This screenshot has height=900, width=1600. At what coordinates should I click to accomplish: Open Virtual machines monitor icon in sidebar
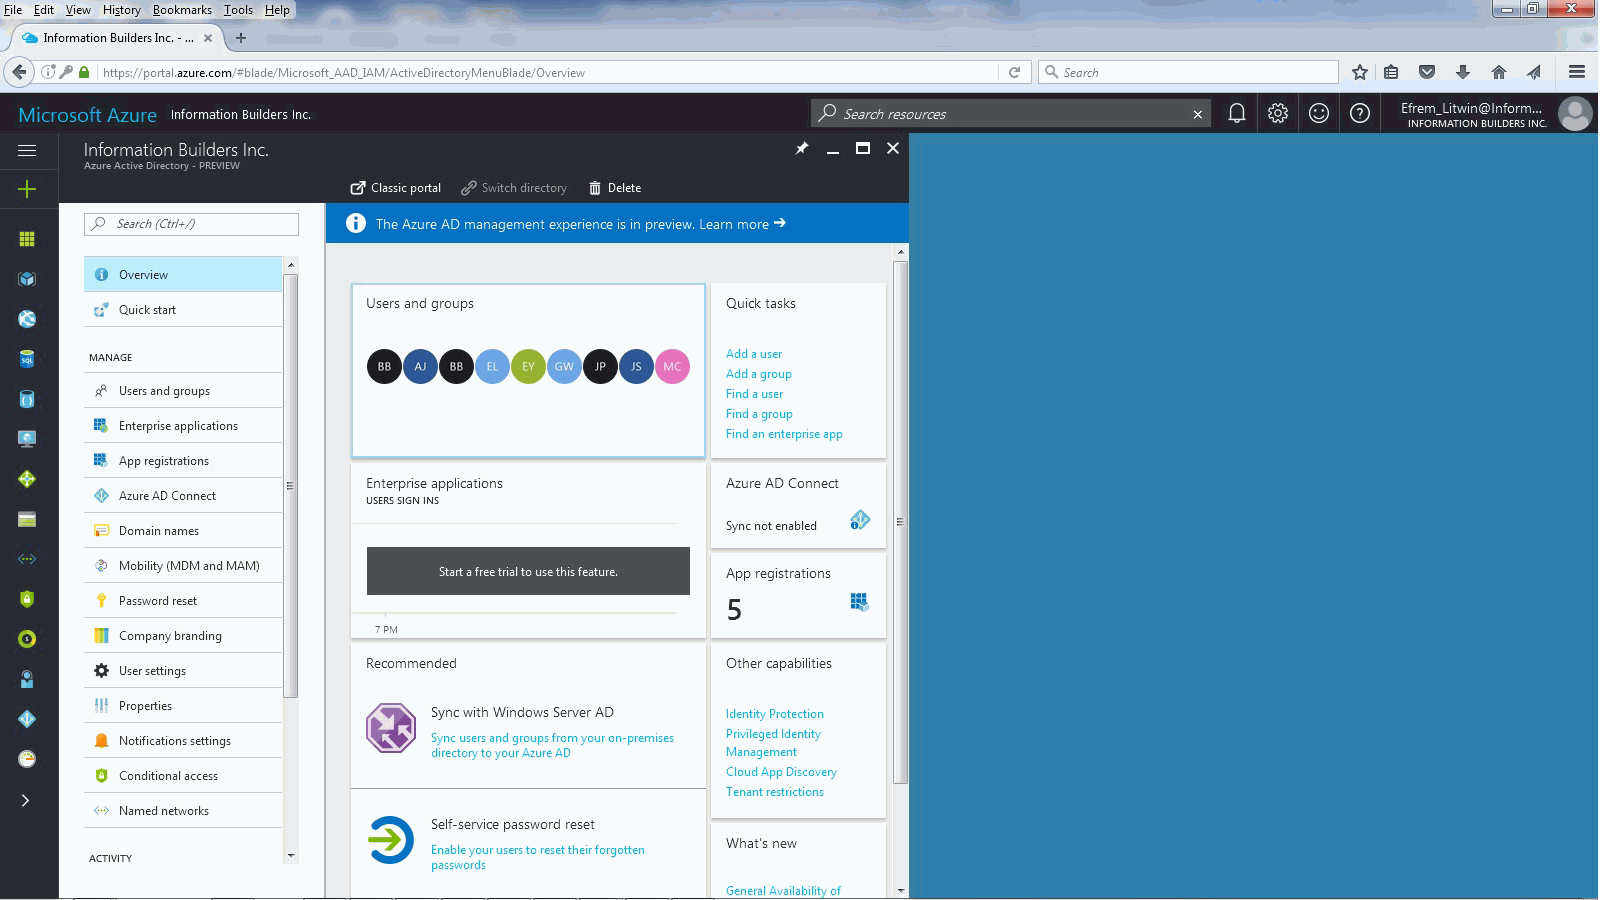(x=27, y=439)
